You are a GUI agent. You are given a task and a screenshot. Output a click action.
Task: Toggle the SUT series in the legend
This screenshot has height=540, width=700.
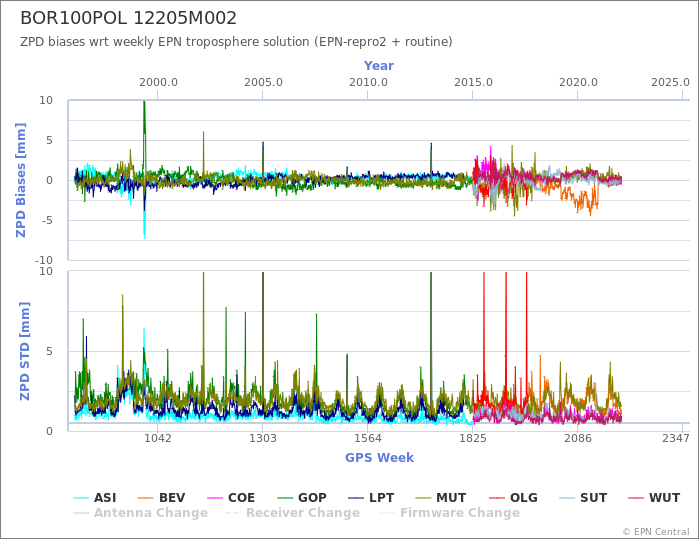(583, 498)
